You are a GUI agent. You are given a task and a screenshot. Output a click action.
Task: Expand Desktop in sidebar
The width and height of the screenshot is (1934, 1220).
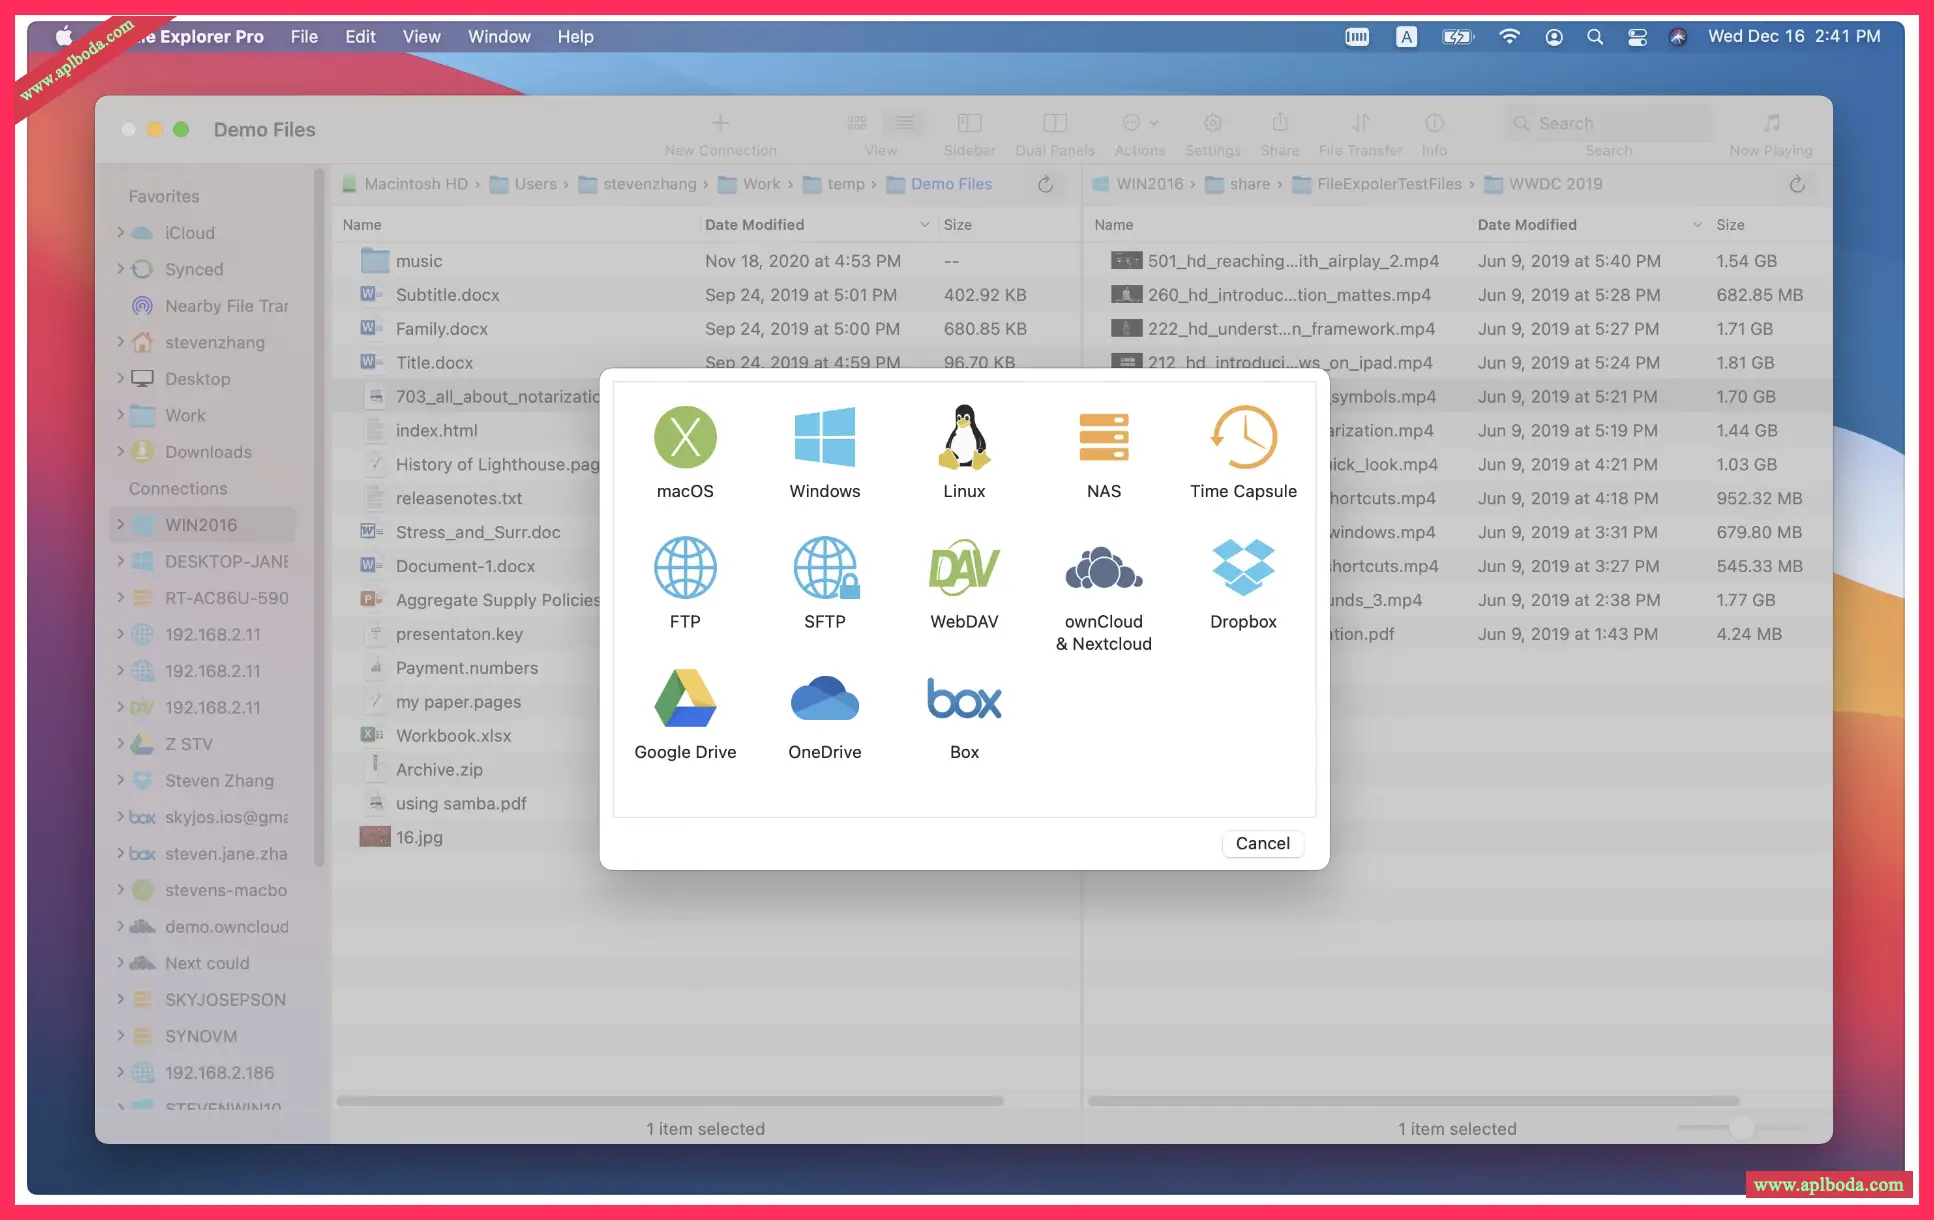click(x=121, y=378)
